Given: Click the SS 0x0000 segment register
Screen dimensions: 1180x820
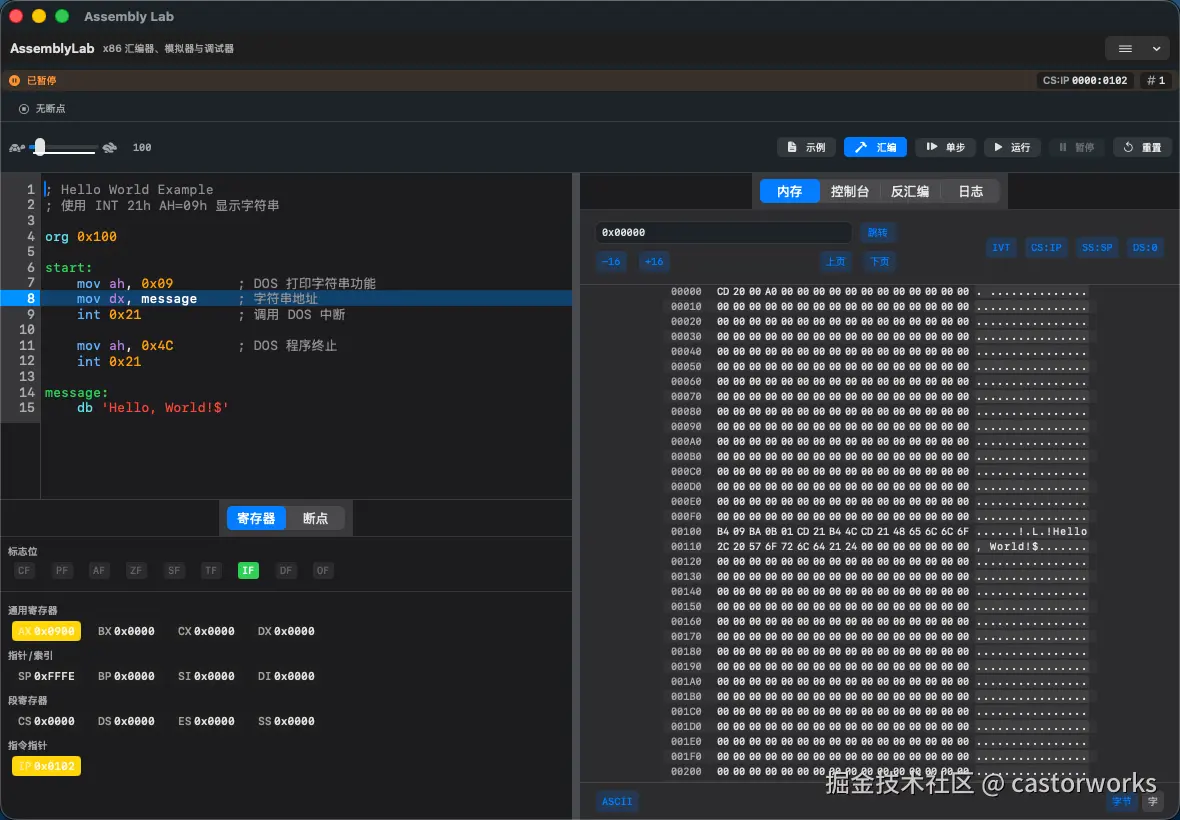Looking at the screenshot, I should pyautogui.click(x=286, y=721).
